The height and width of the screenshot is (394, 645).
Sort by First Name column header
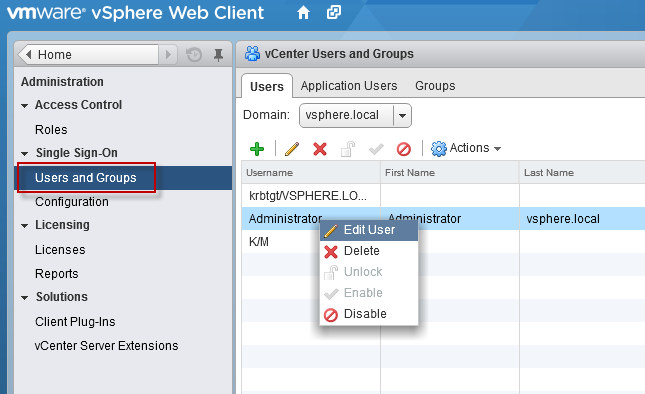pyautogui.click(x=450, y=173)
